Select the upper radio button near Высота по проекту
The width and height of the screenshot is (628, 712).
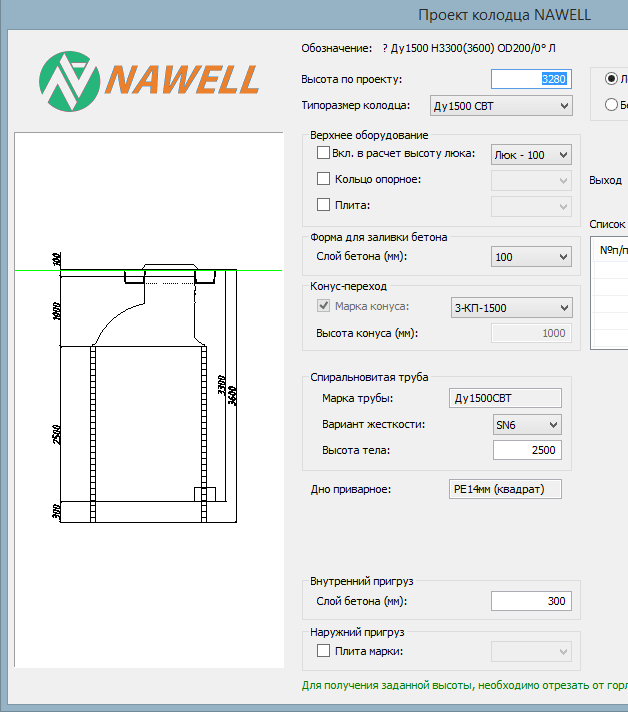pos(611,79)
